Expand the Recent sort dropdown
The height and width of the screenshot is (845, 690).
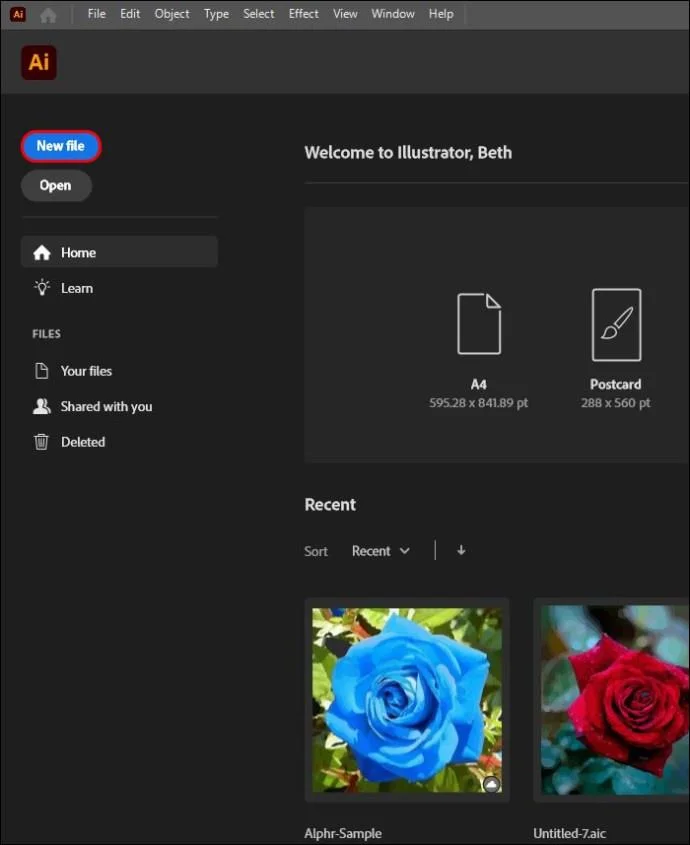pos(381,551)
